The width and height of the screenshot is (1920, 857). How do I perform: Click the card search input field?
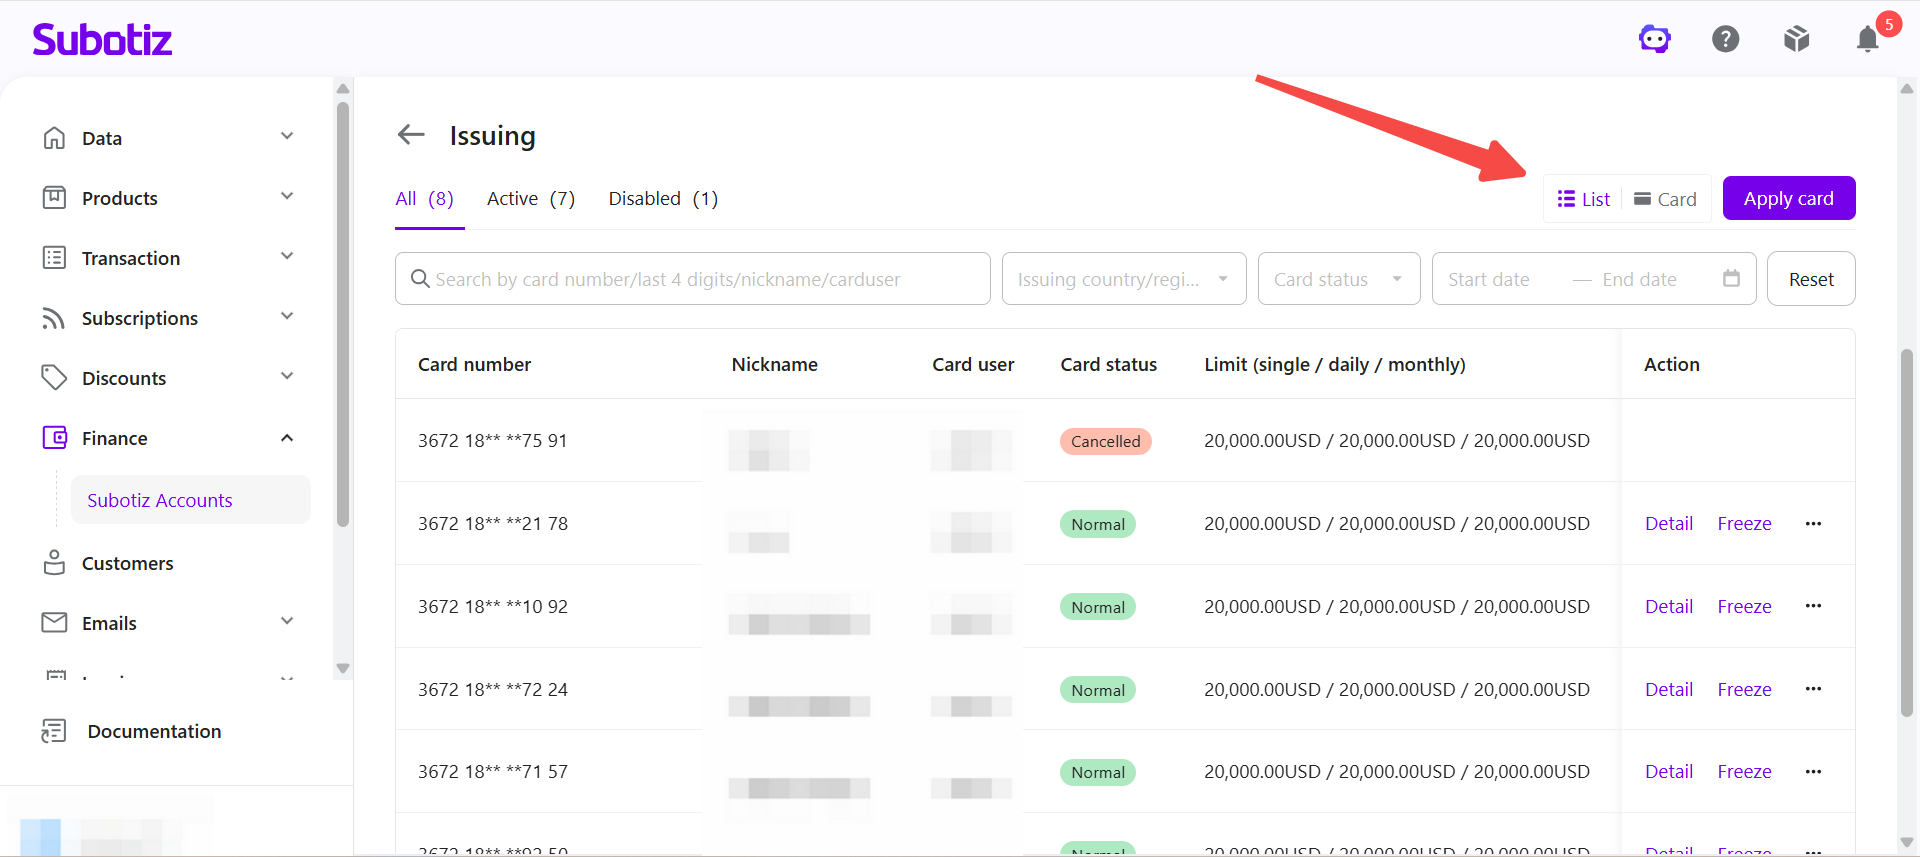click(693, 279)
